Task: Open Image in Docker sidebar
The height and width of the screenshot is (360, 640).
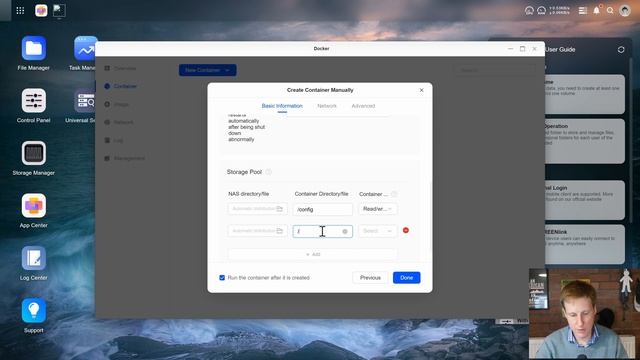Action: point(121,104)
